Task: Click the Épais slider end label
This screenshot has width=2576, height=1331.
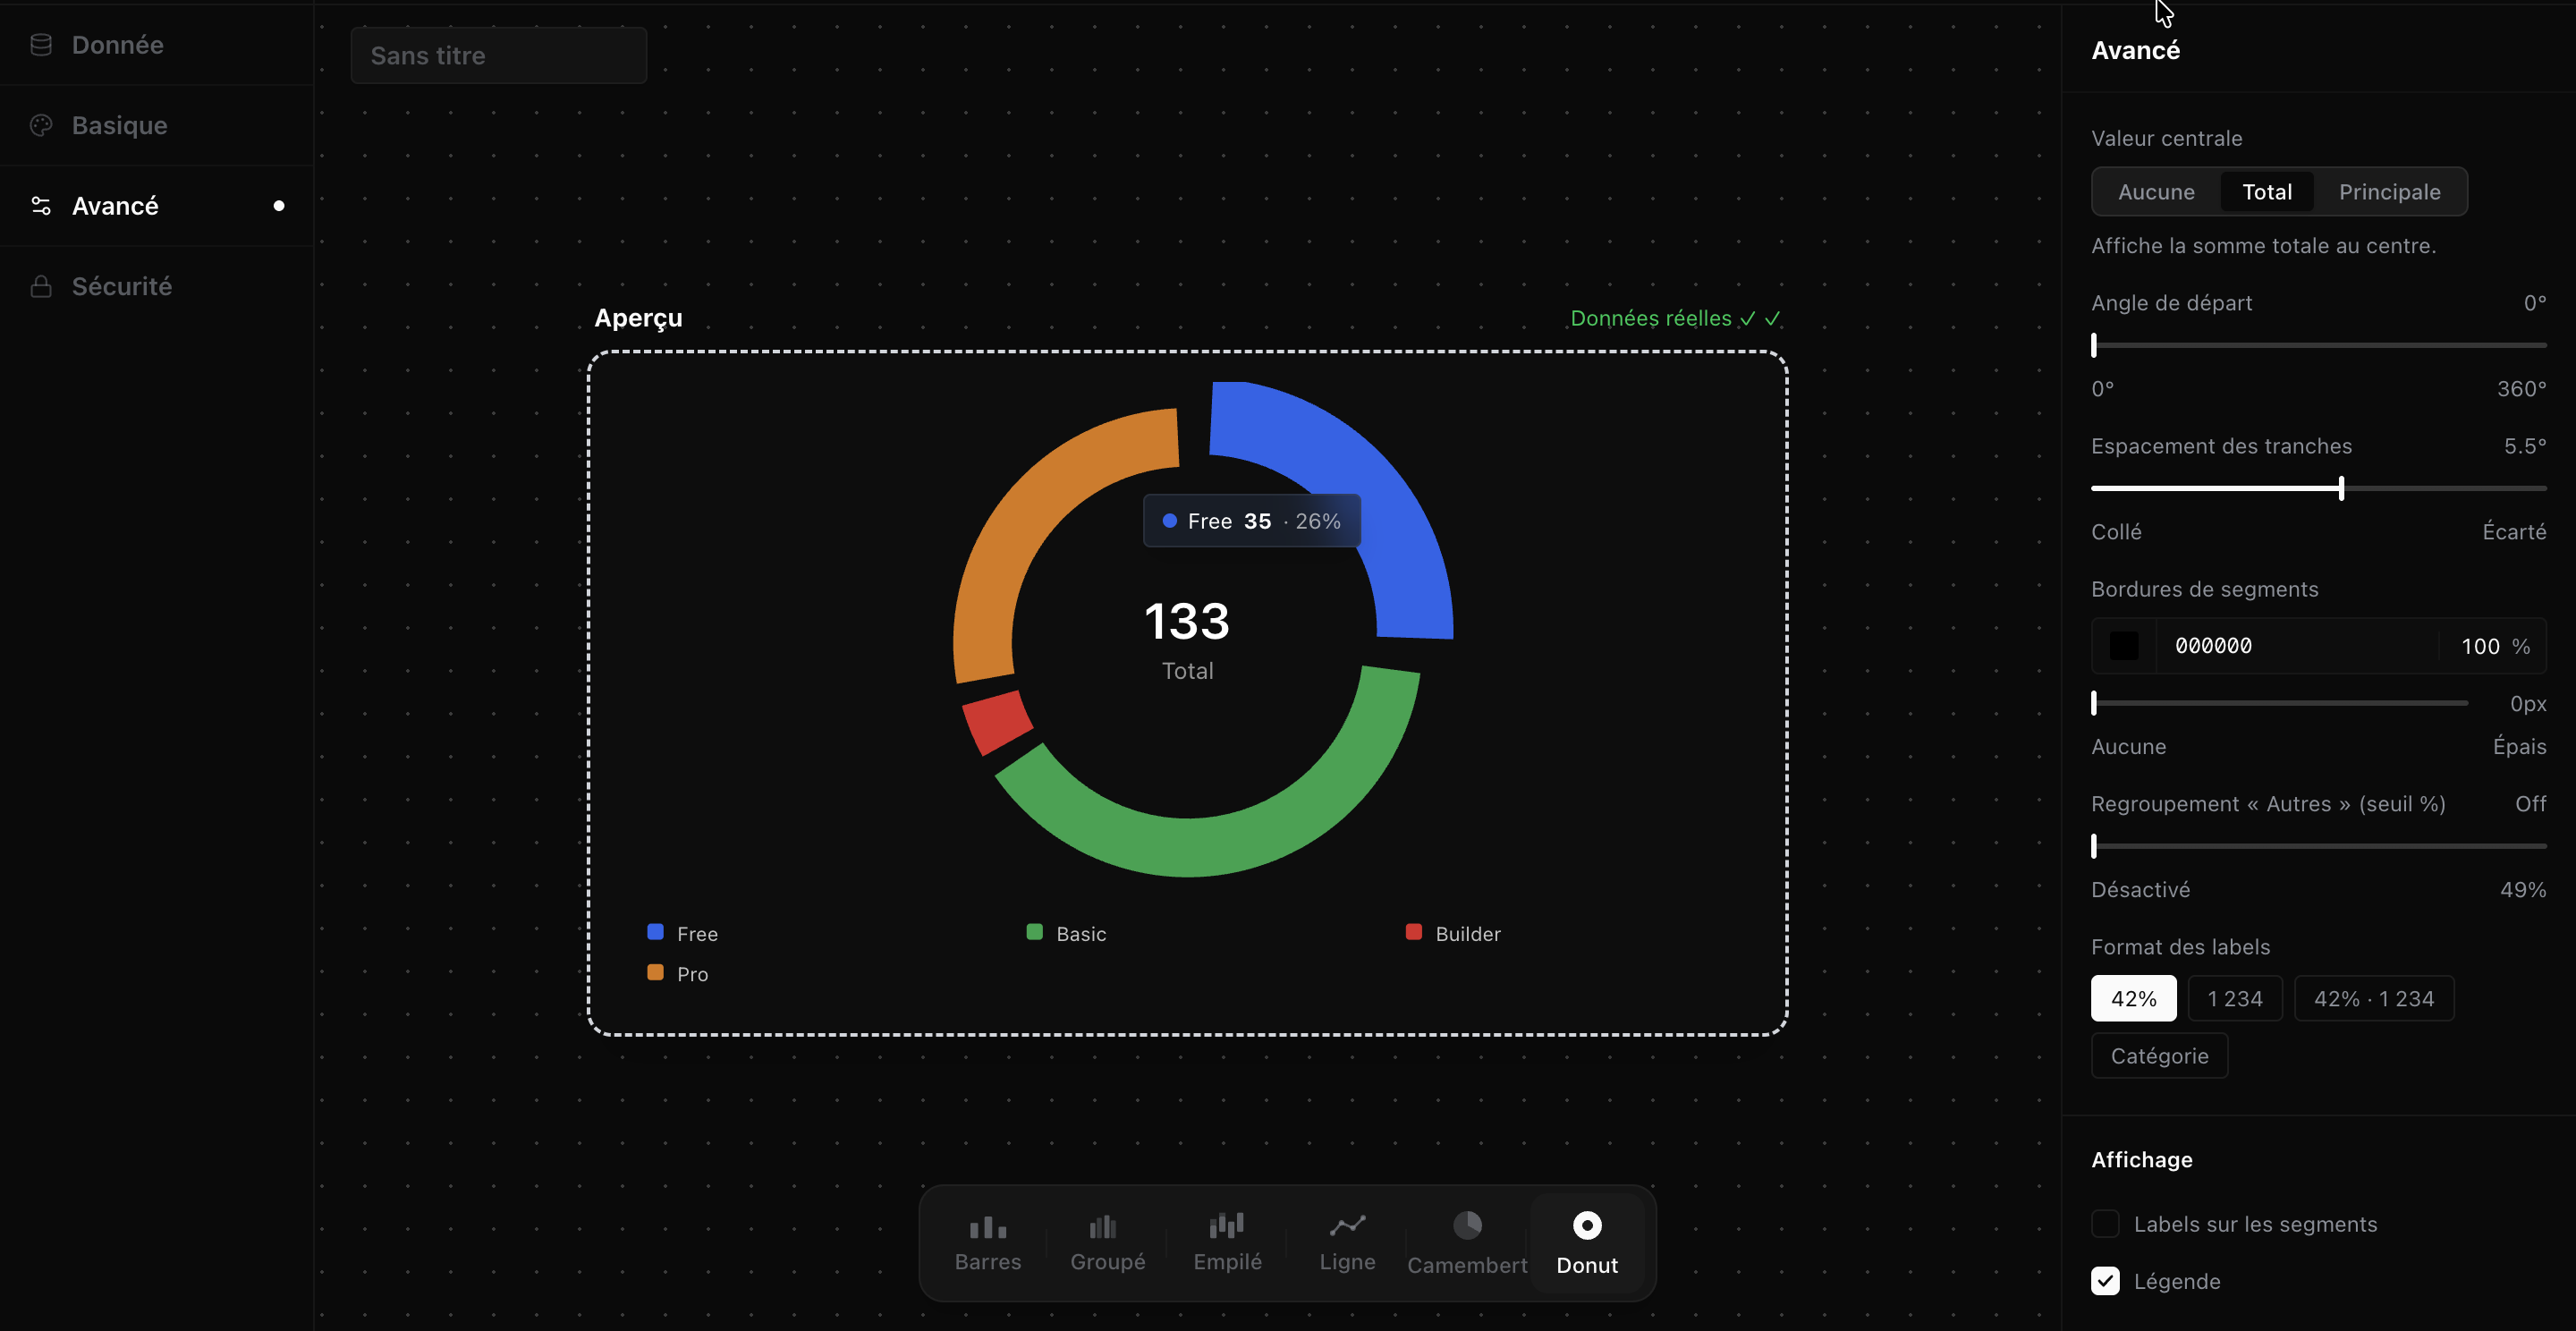Action: tap(2519, 746)
